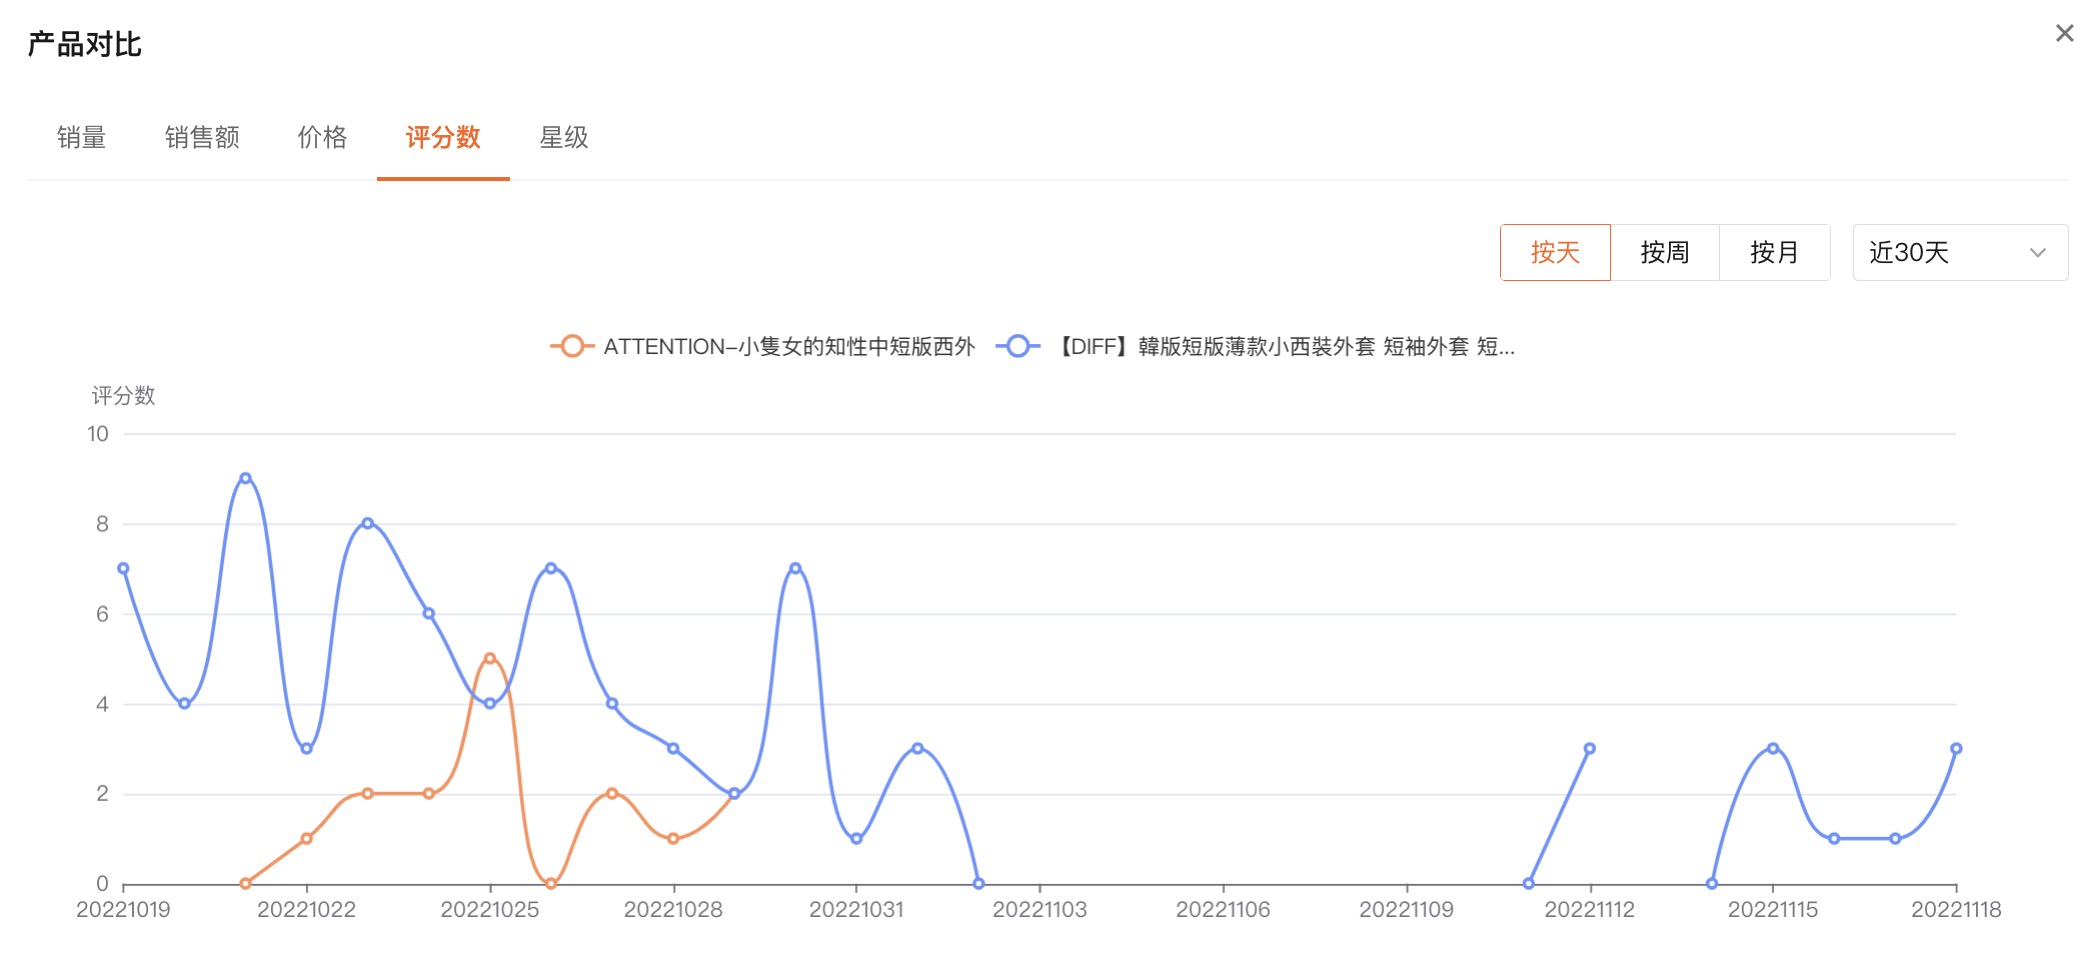The width and height of the screenshot is (2096, 954).
Task: Toggle the ATTENTION orange legend marker
Action: (x=572, y=347)
